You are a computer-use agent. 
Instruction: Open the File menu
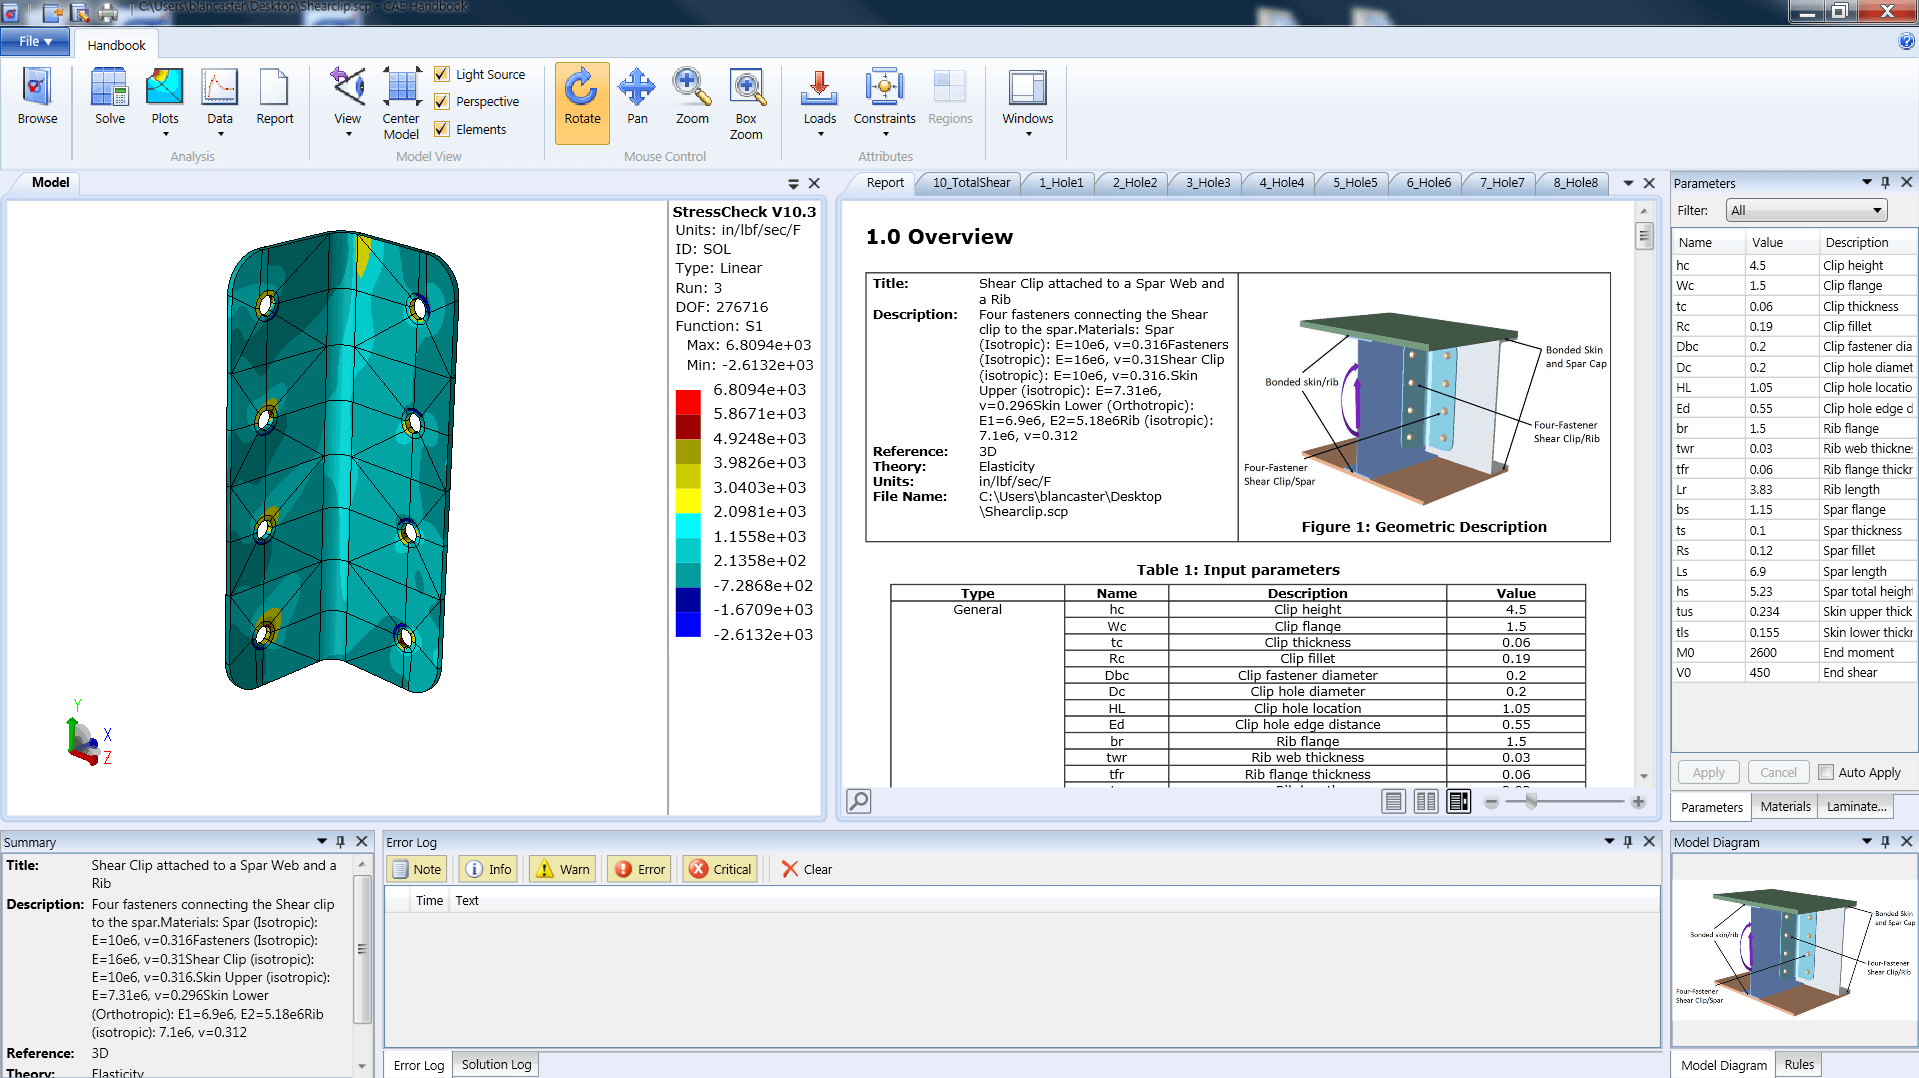click(35, 41)
